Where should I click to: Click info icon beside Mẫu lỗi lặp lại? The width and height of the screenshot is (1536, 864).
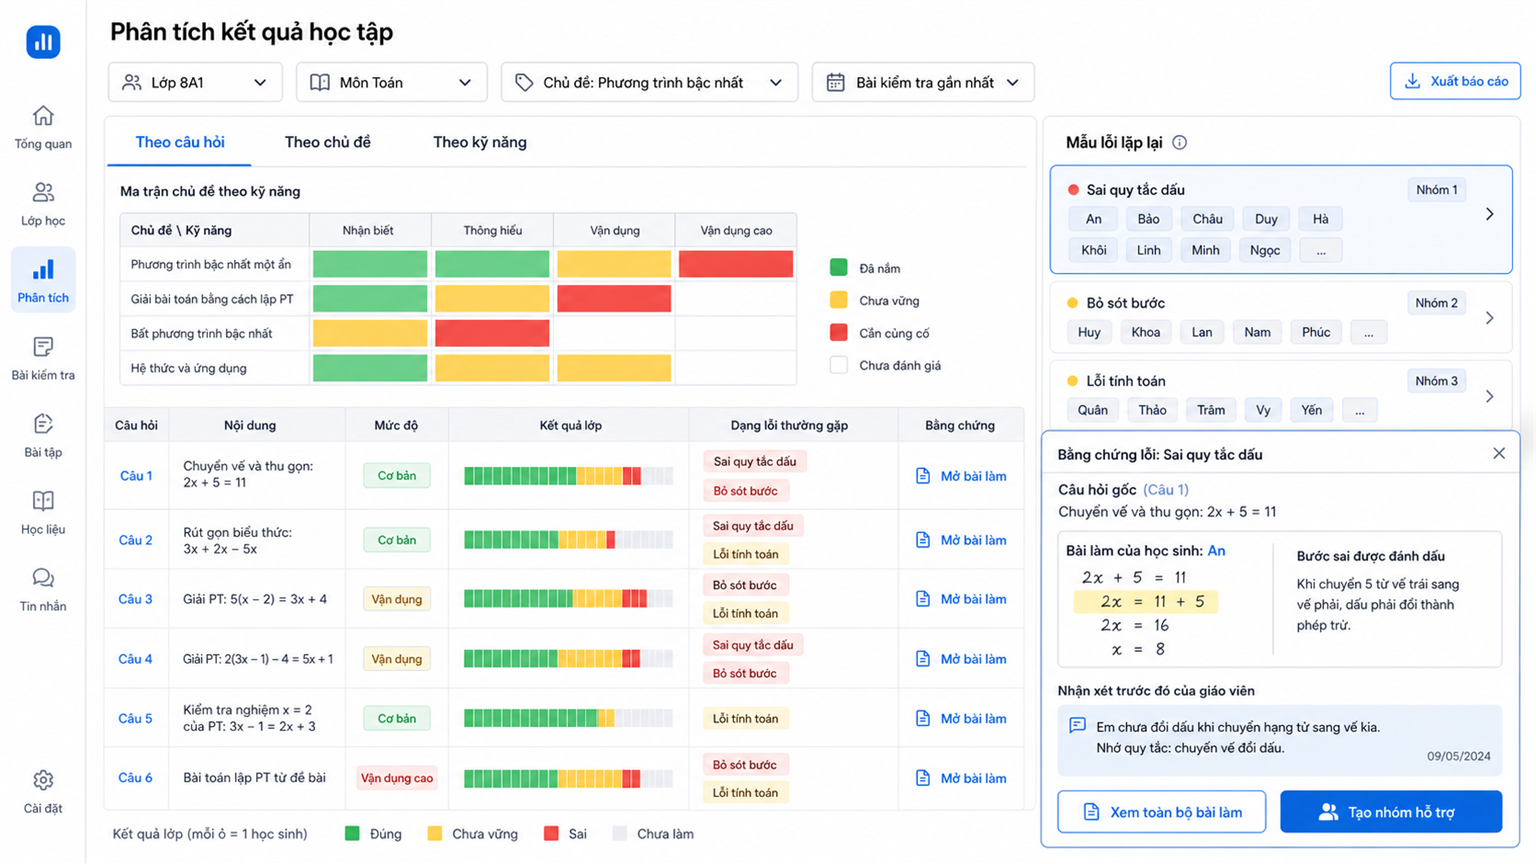tap(1180, 142)
